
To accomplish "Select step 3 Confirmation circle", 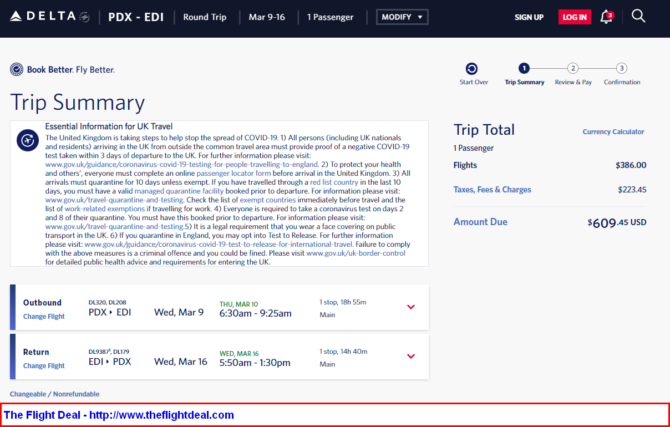I will click(622, 68).
